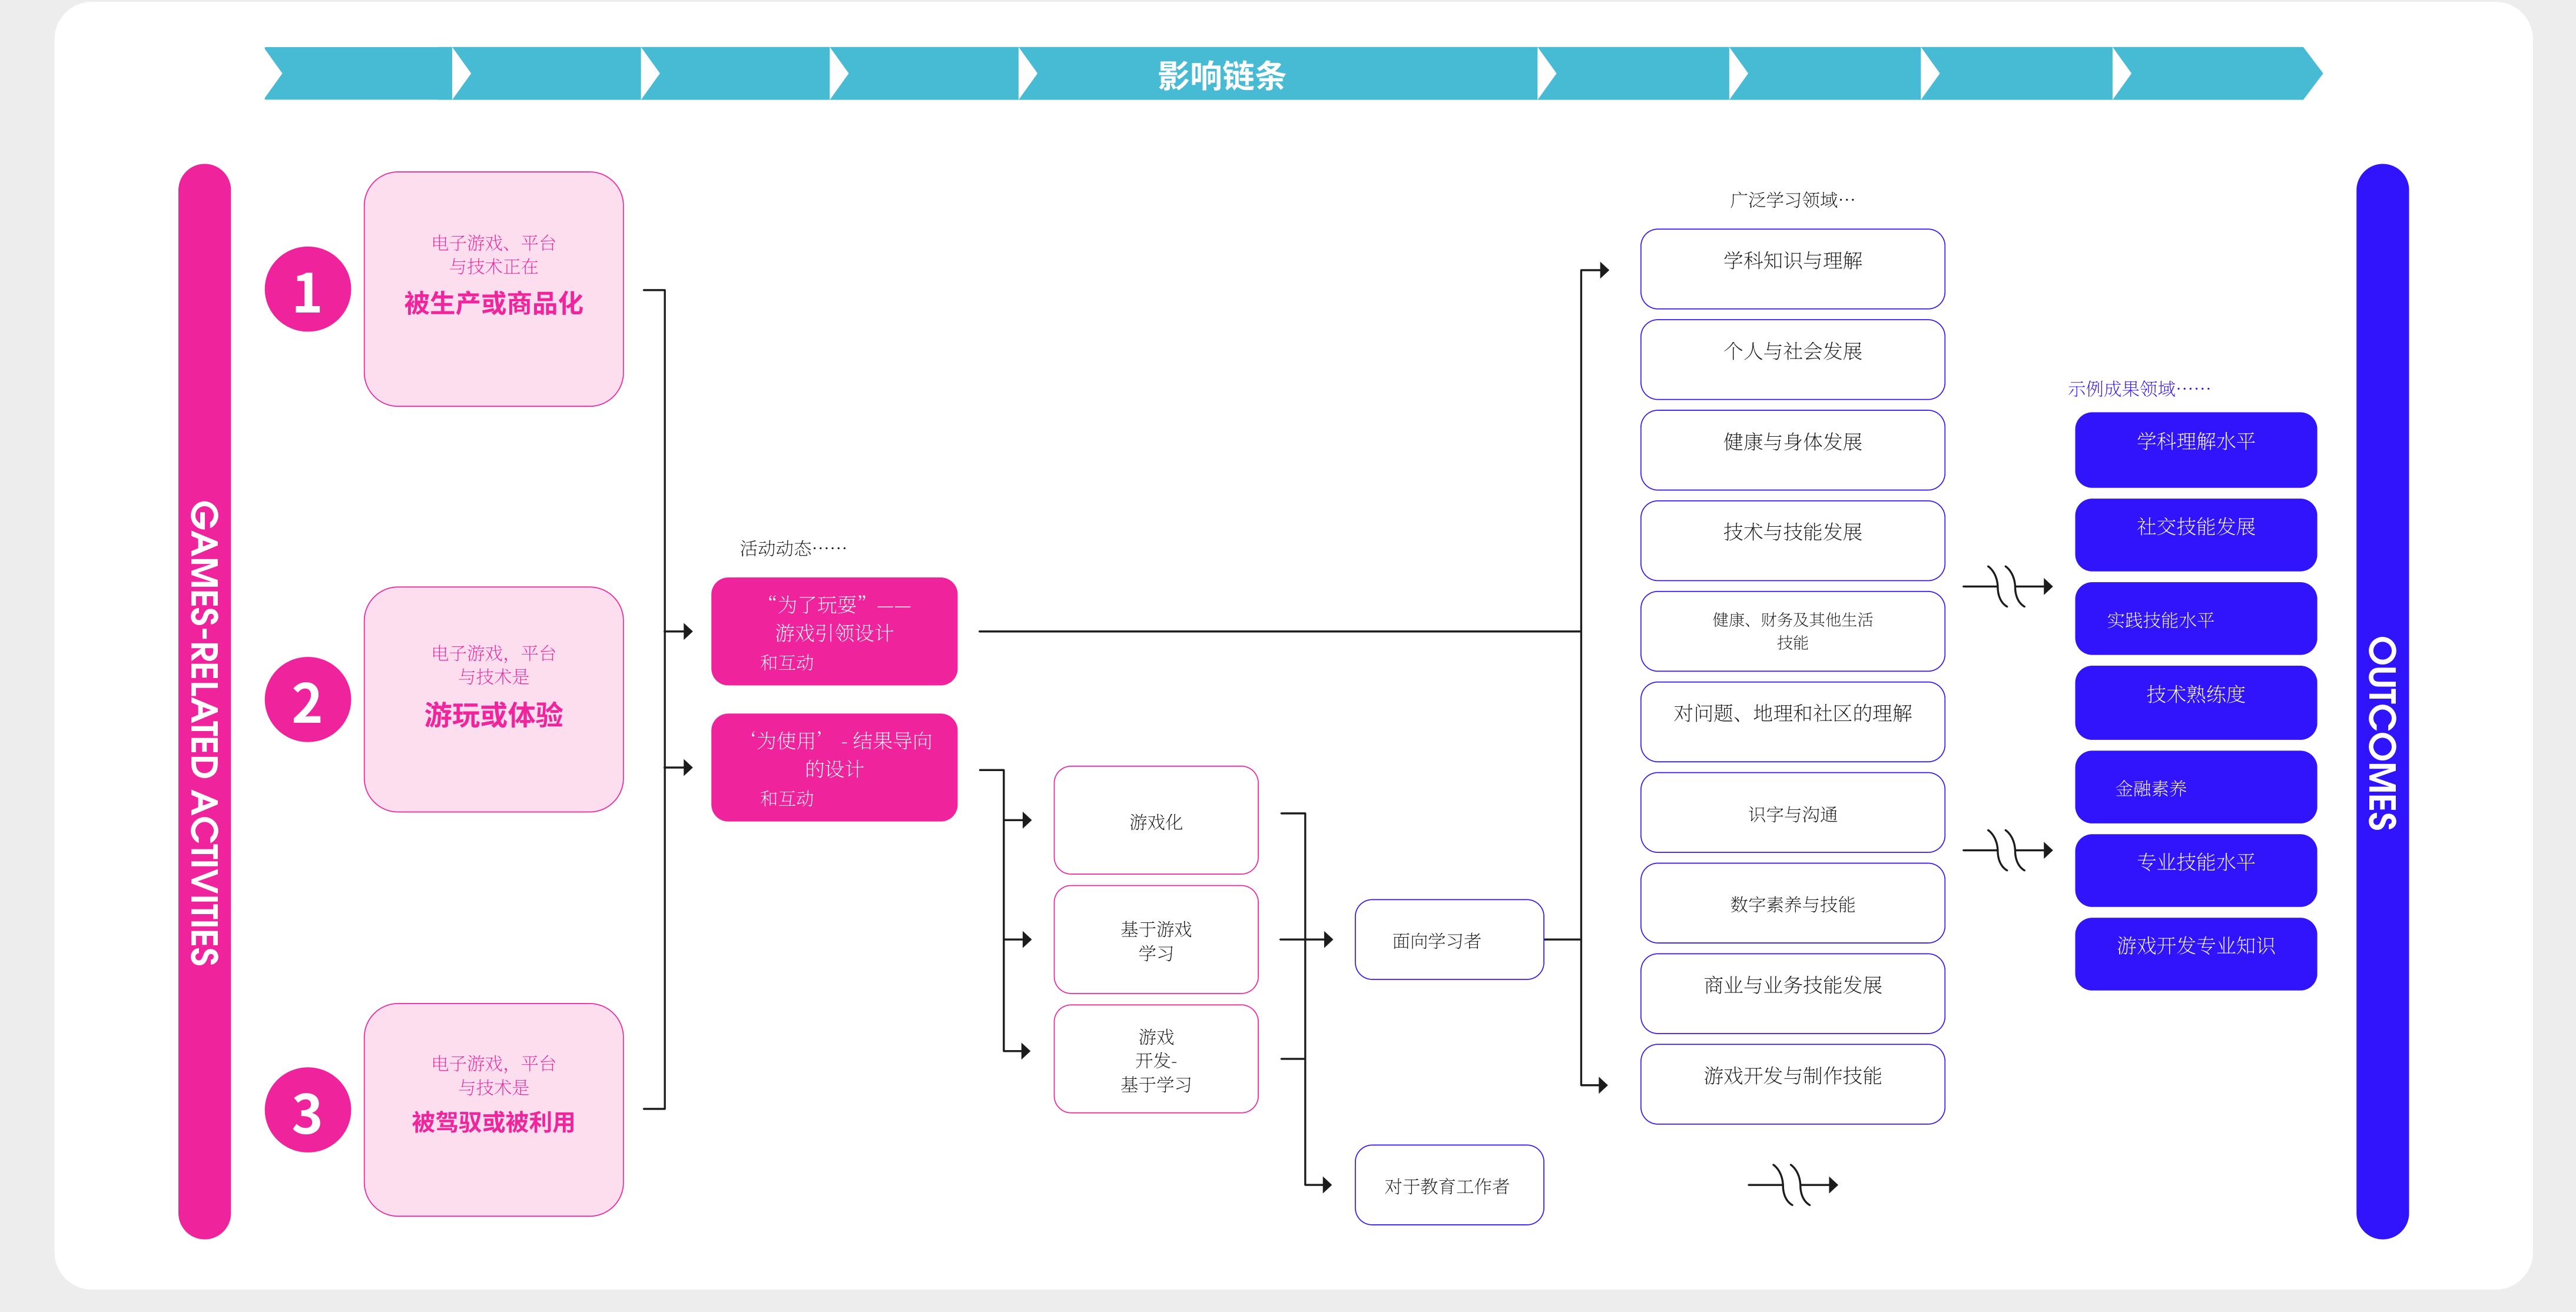Screen dimensions: 2576x1312
Task: Click the ‘为使用’ 结果导向的设计 box
Action: pyautogui.click(x=834, y=767)
